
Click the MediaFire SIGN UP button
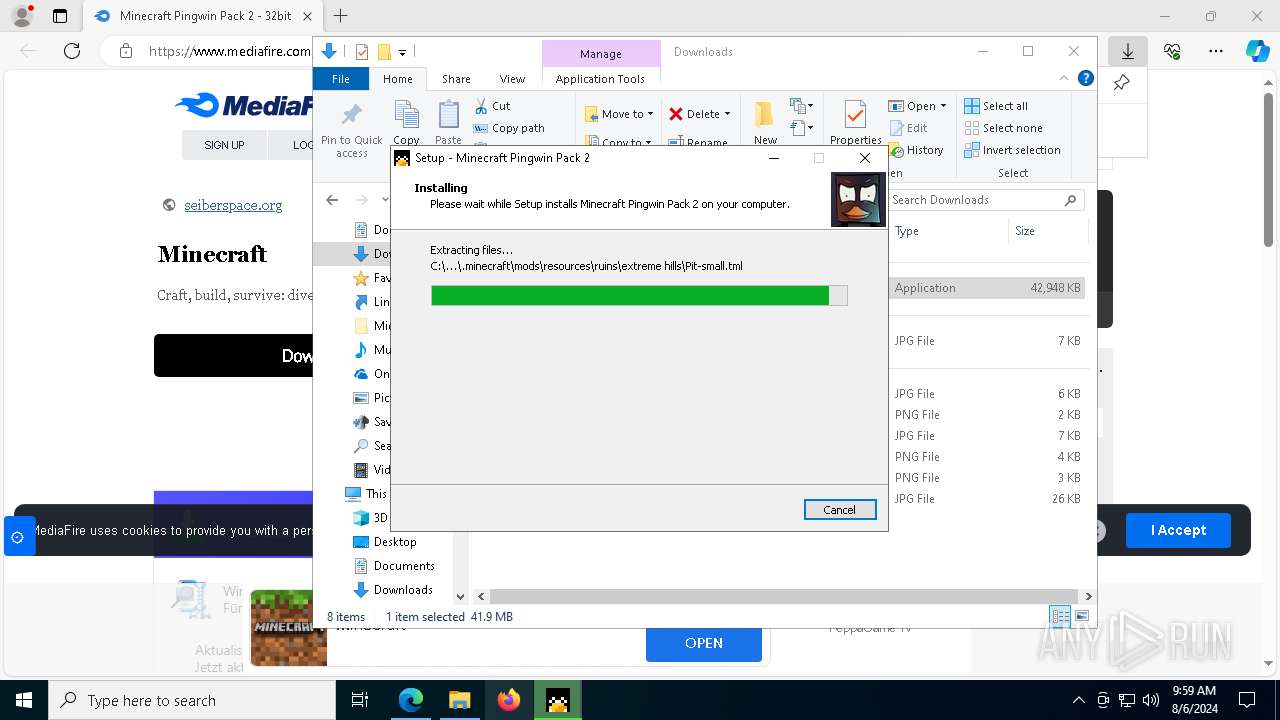point(224,145)
